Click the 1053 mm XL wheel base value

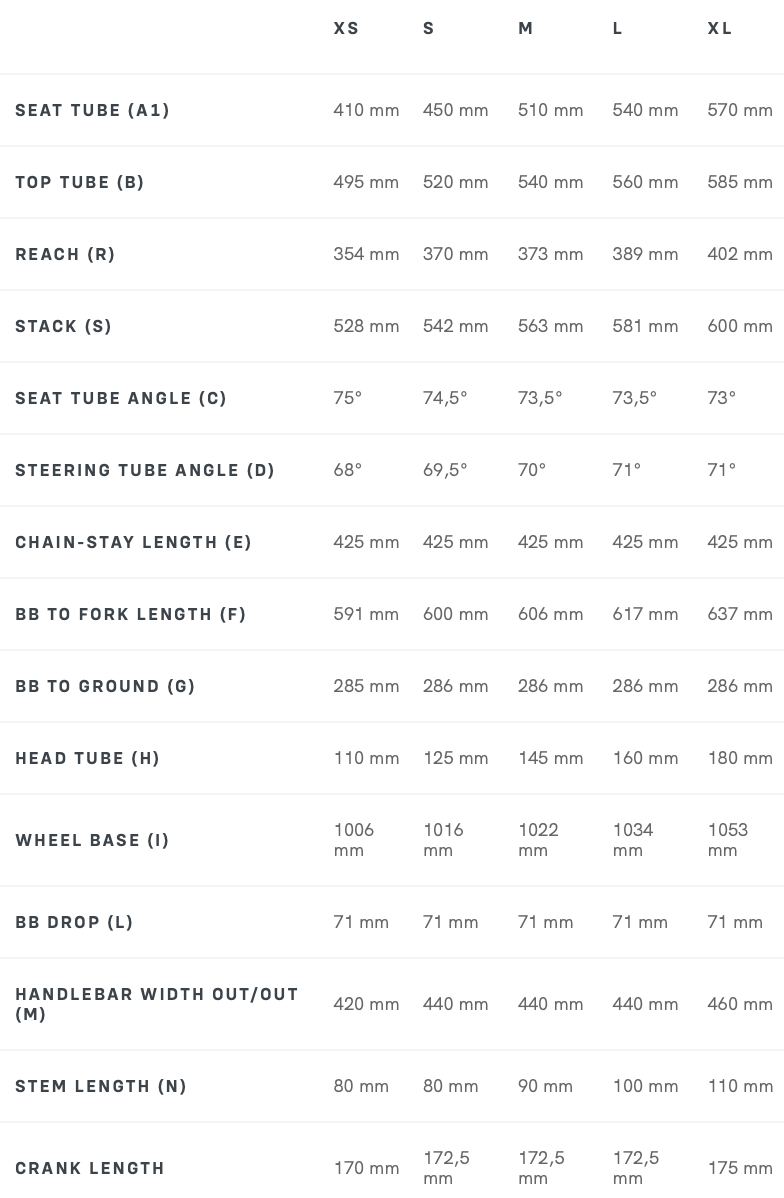pos(727,840)
